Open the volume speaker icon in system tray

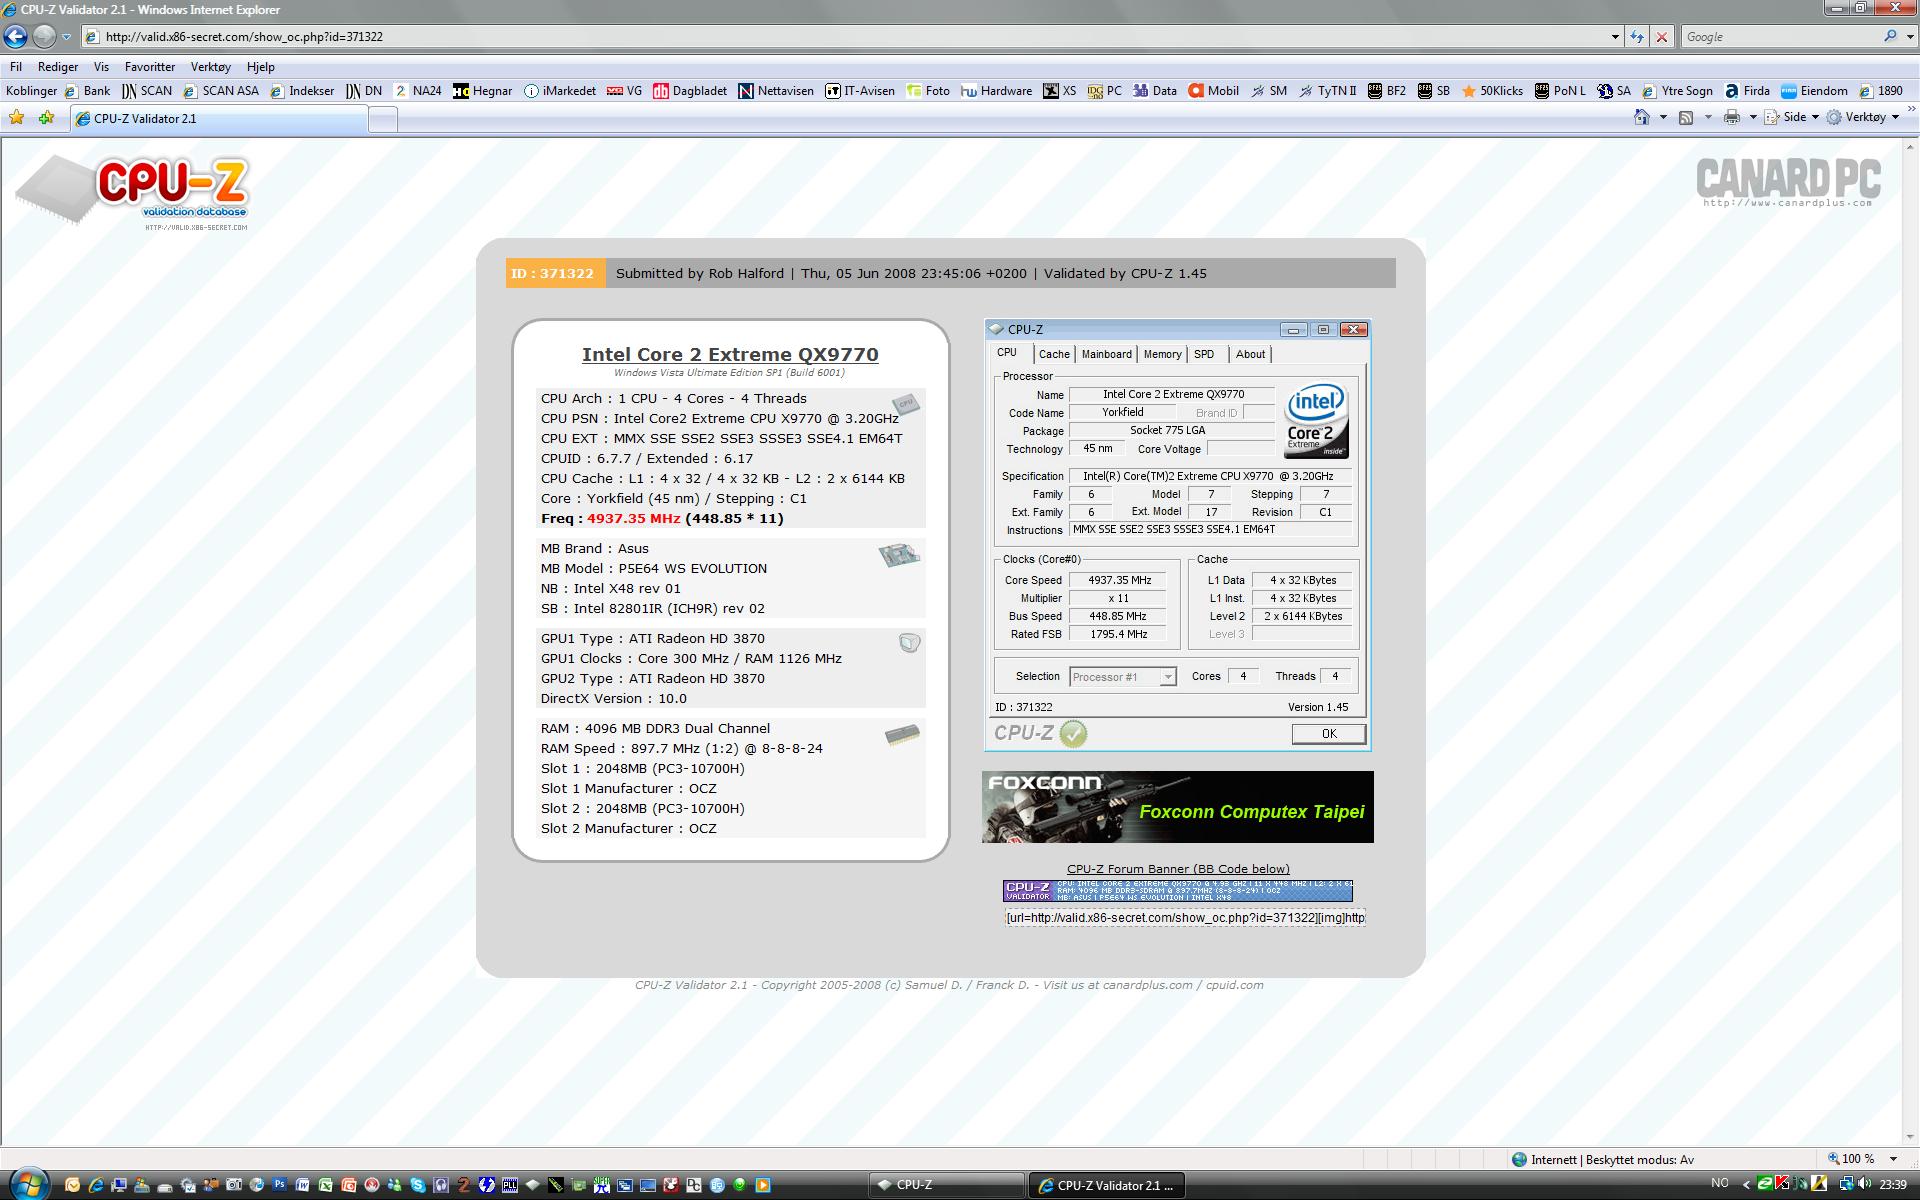point(1864,1184)
